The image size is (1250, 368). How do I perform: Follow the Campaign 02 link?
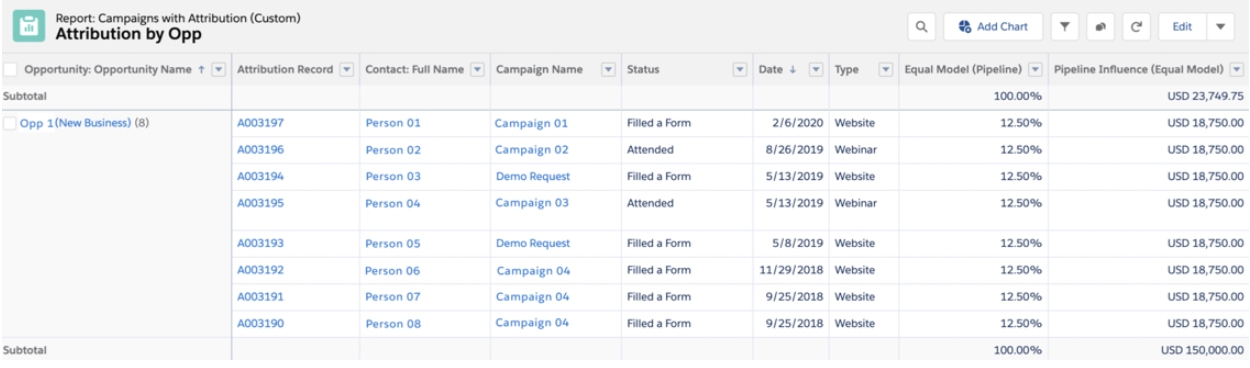pos(532,150)
